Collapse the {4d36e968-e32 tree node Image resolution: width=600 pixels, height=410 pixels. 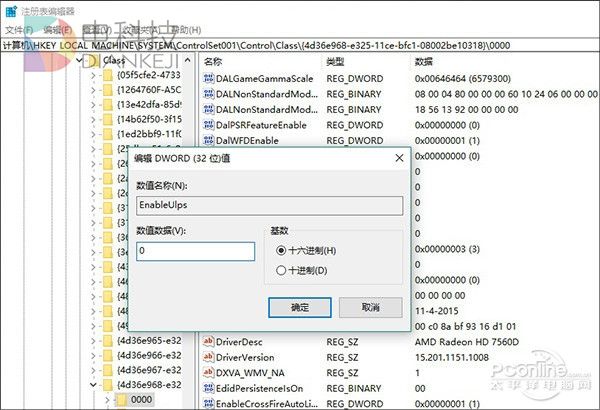pos(93,385)
